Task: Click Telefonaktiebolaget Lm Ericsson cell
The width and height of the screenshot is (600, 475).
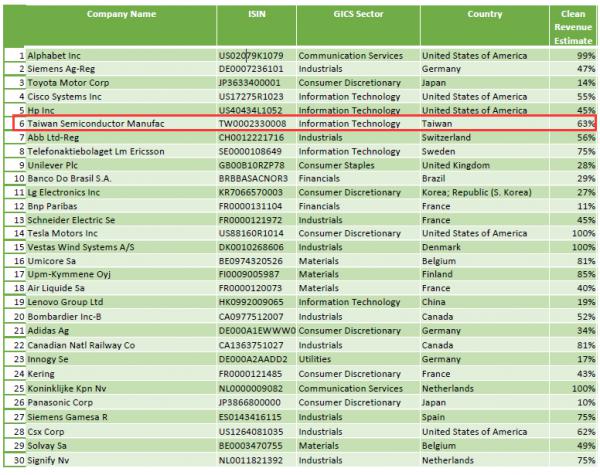Action: 121,151
